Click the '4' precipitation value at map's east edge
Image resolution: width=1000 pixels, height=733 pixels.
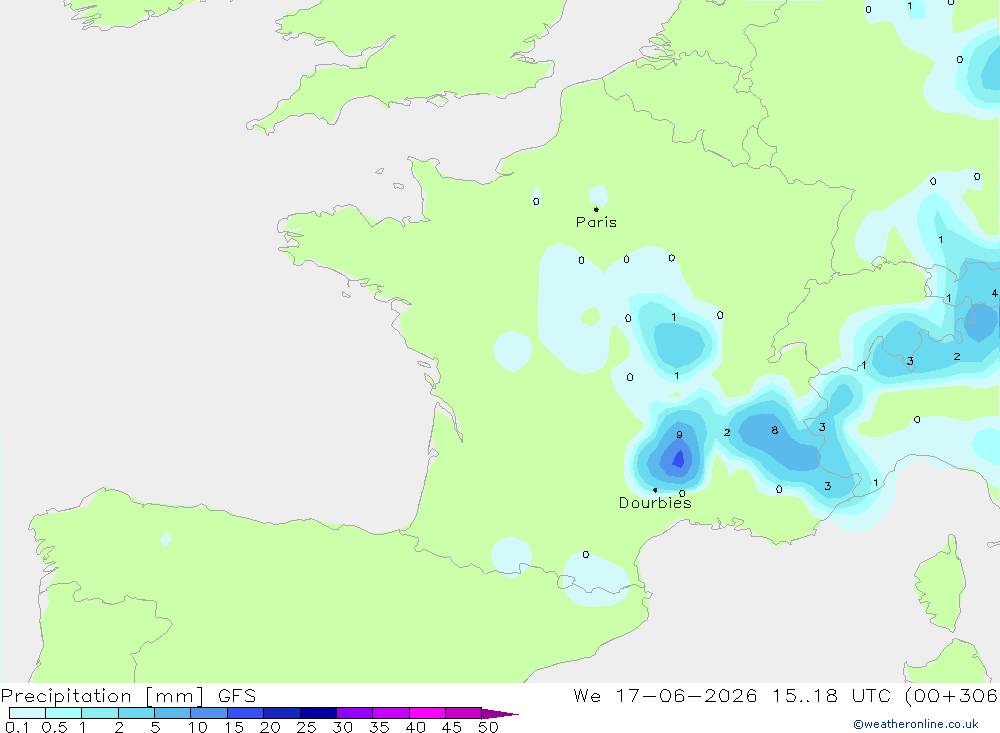point(994,293)
